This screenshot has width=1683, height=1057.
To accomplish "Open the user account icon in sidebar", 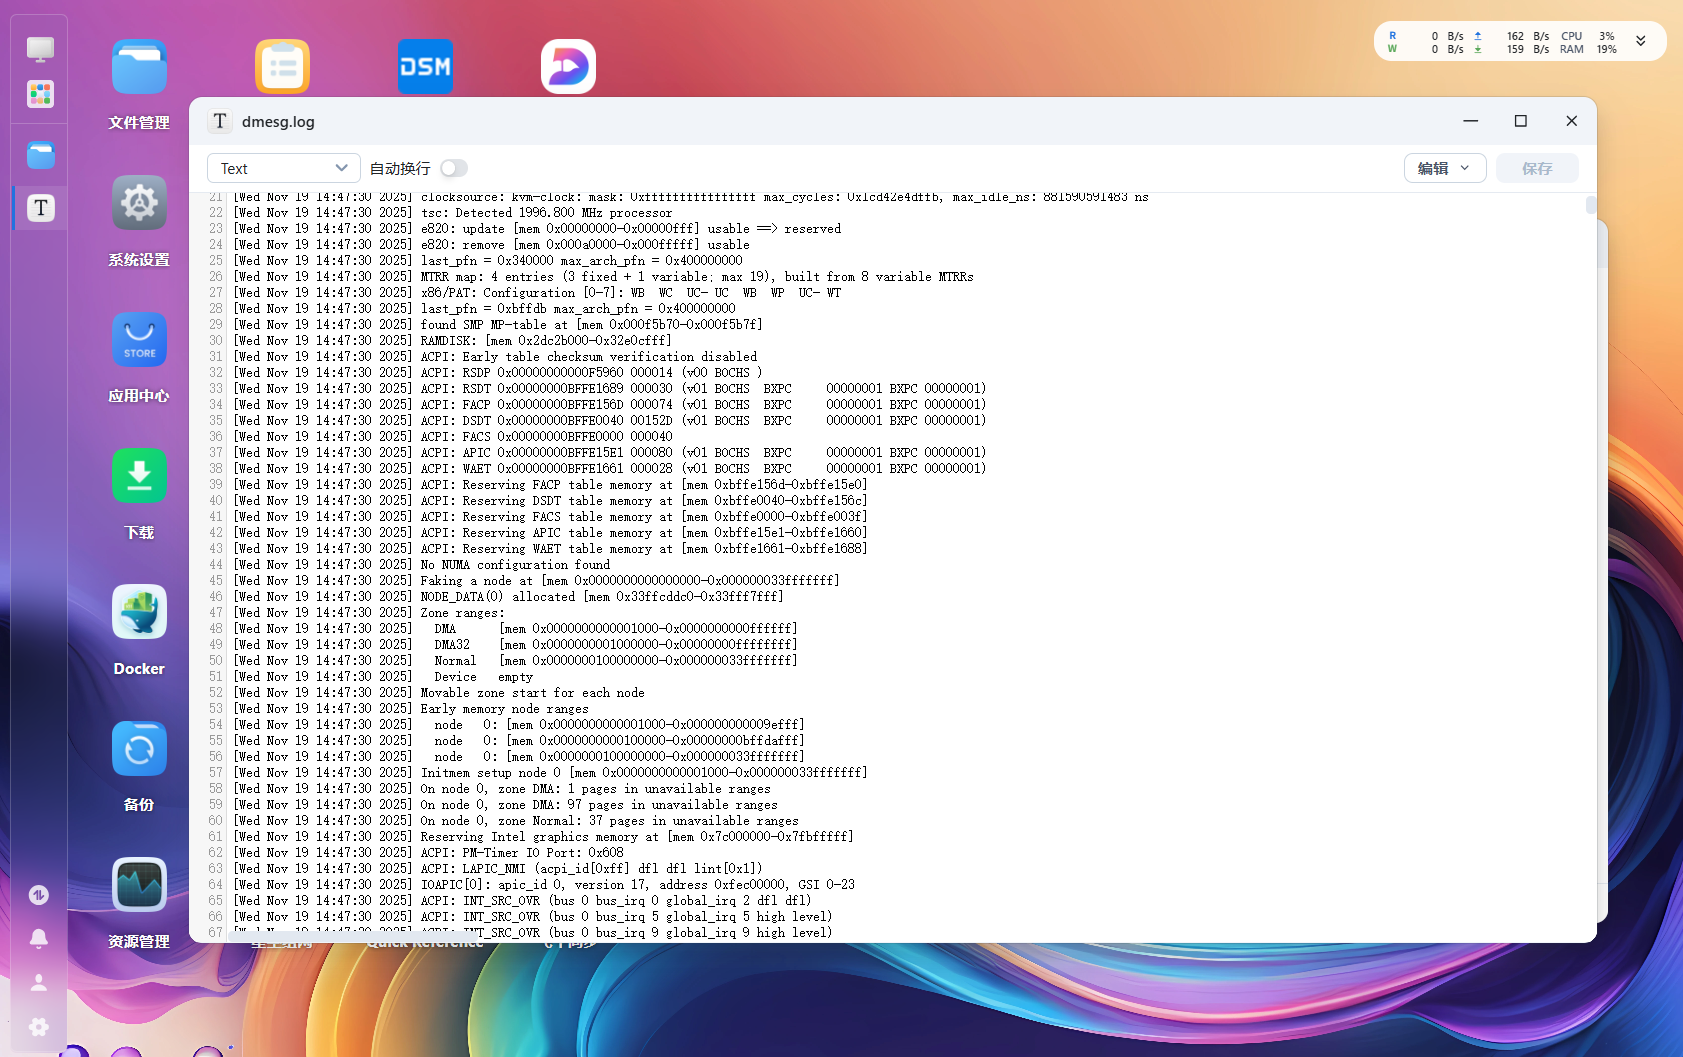I will pyautogui.click(x=39, y=982).
